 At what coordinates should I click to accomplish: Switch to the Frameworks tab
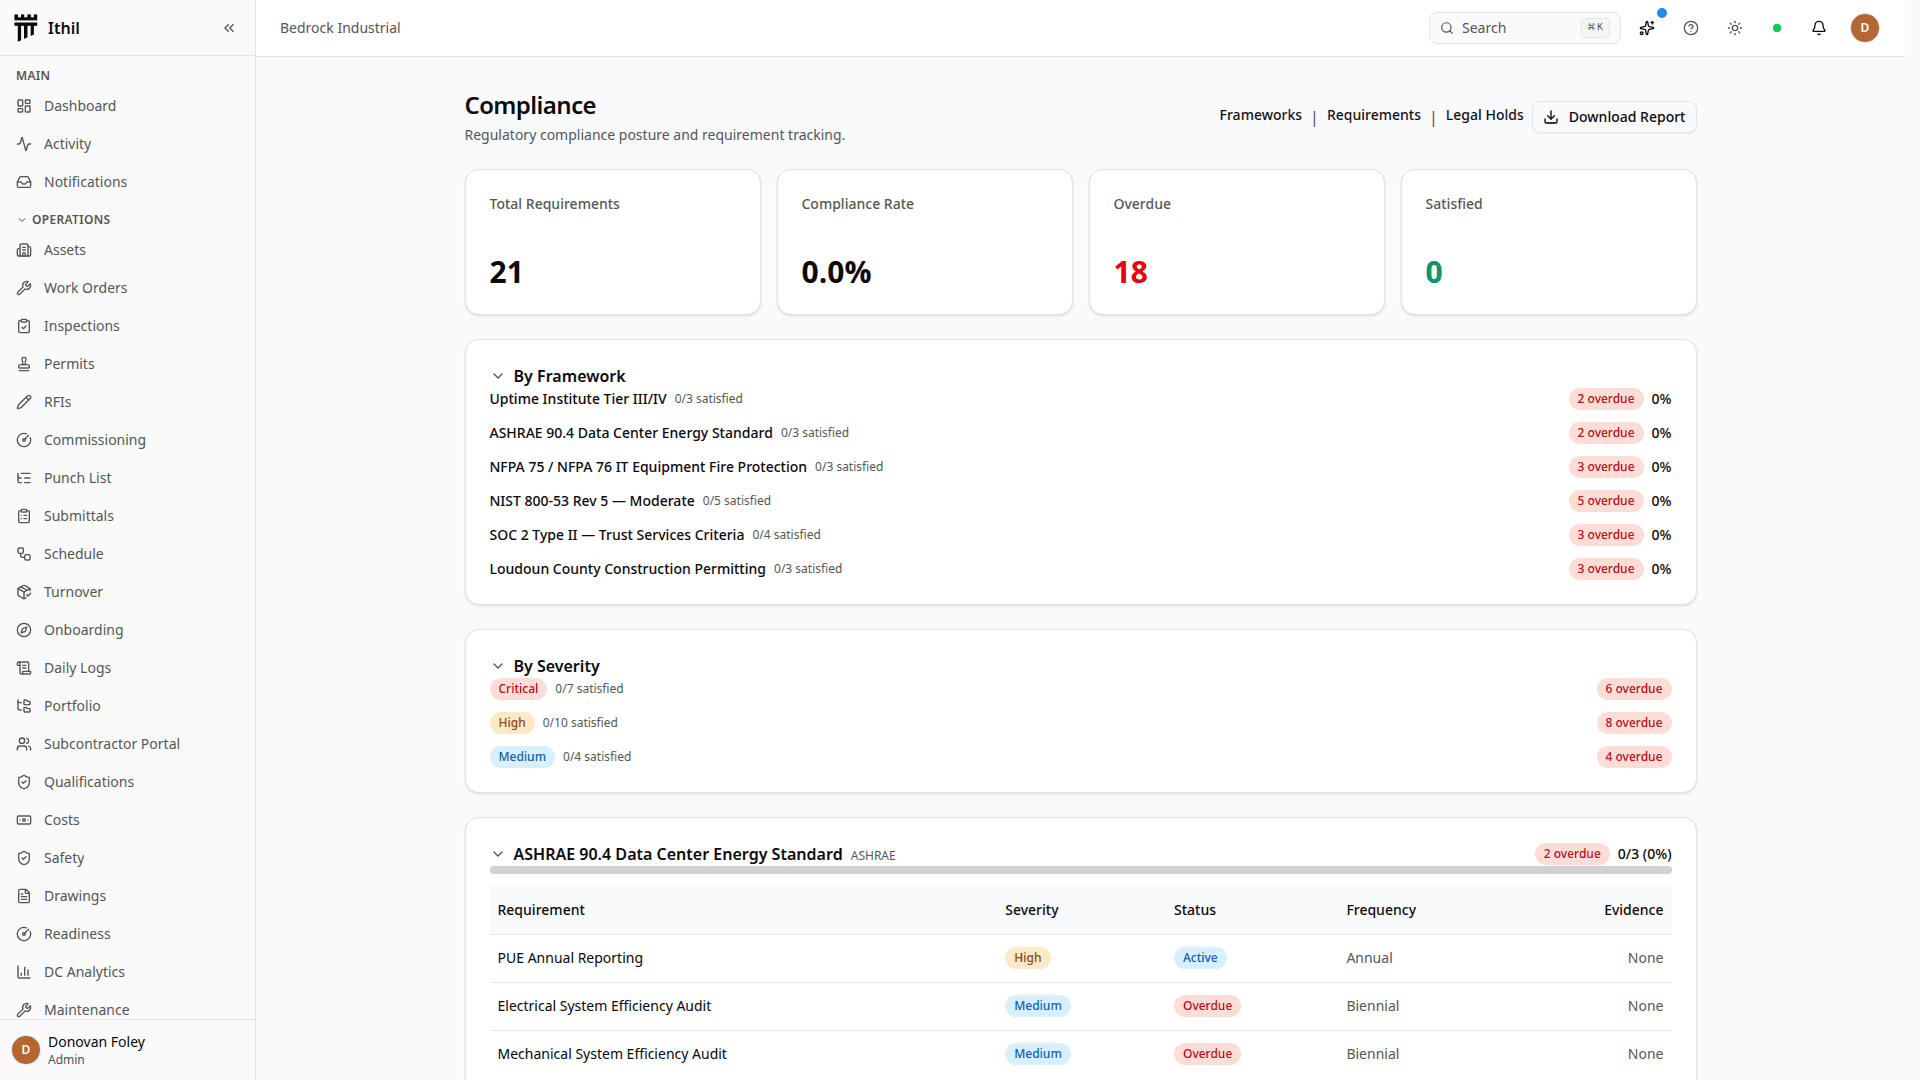tap(1260, 115)
